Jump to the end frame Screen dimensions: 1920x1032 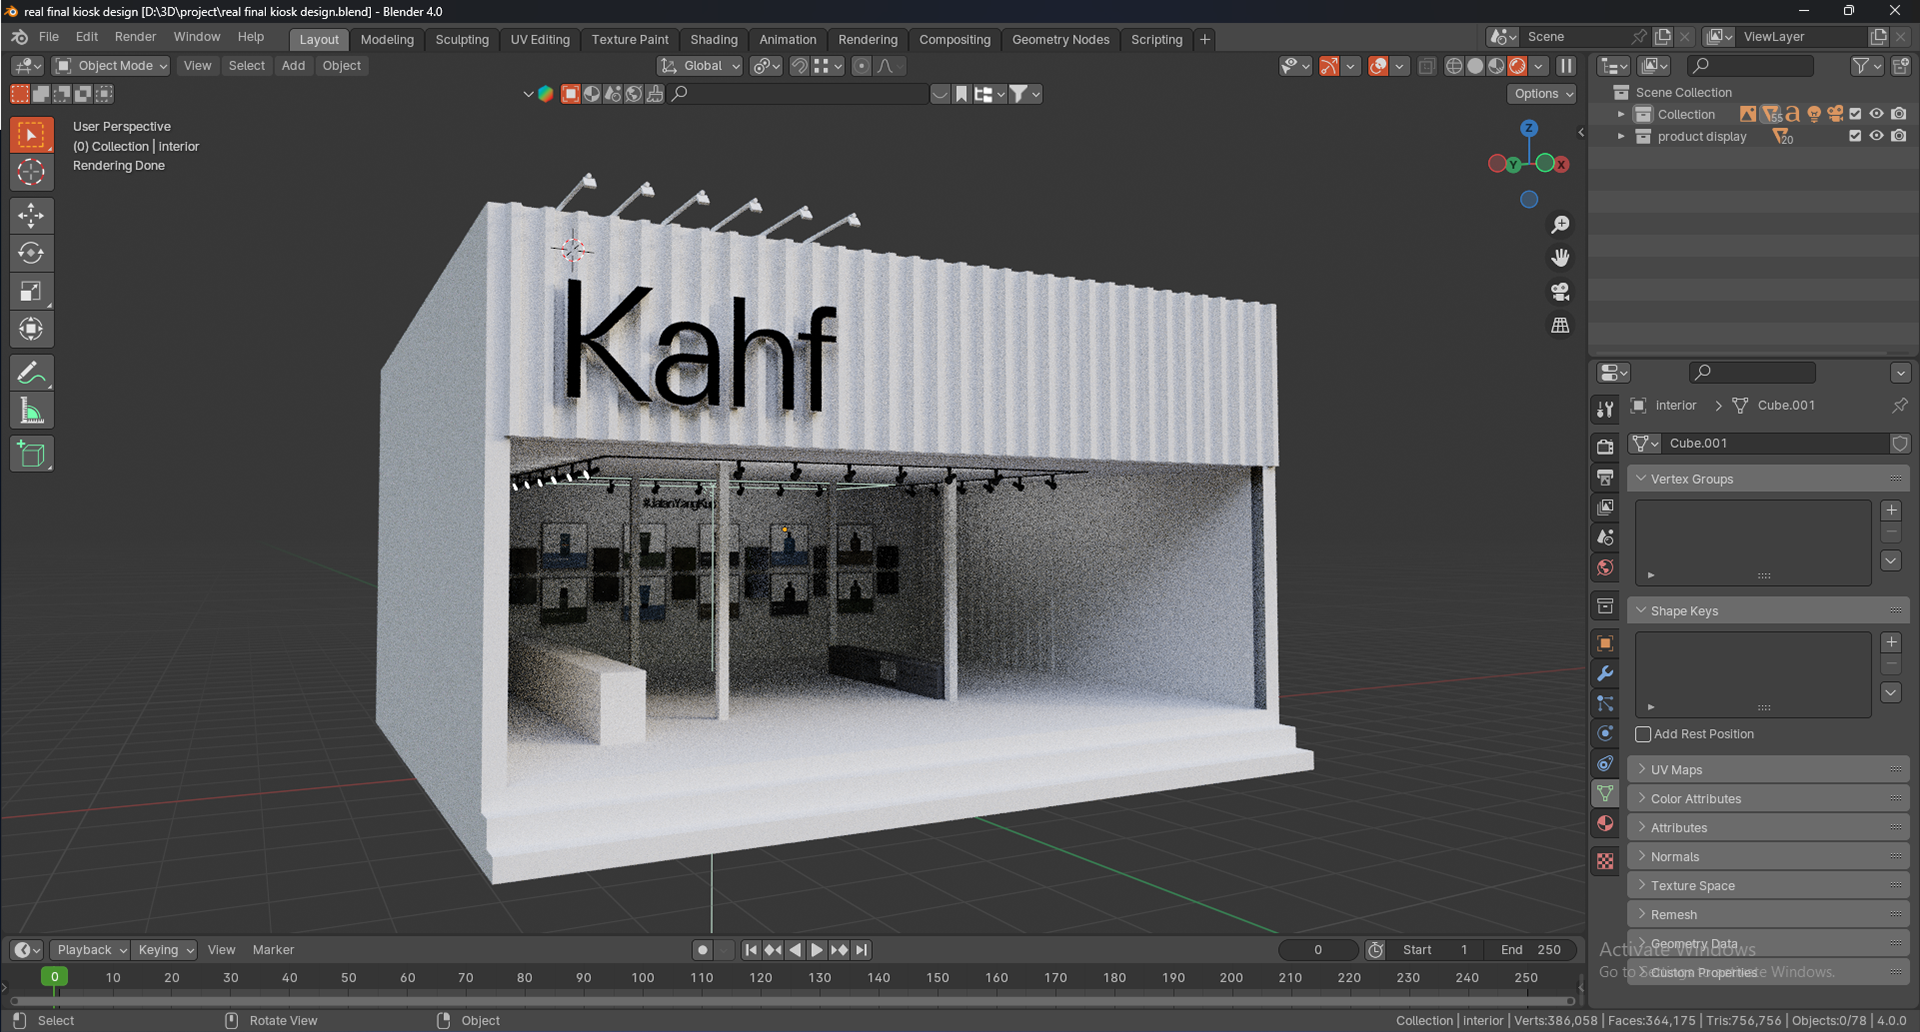click(x=862, y=950)
